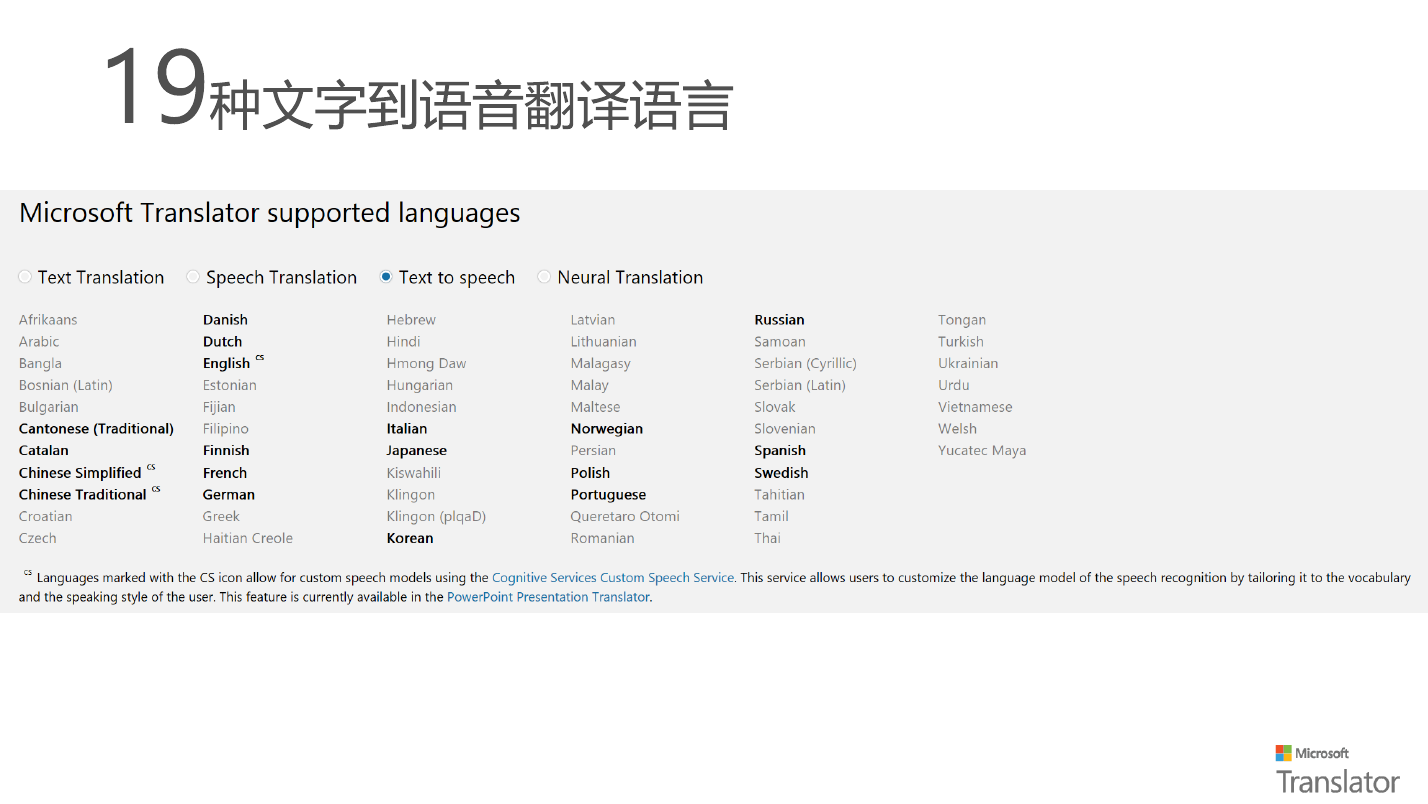Click the CS icon beside Chinese Traditional
The height and width of the screenshot is (804, 1428).
156,489
